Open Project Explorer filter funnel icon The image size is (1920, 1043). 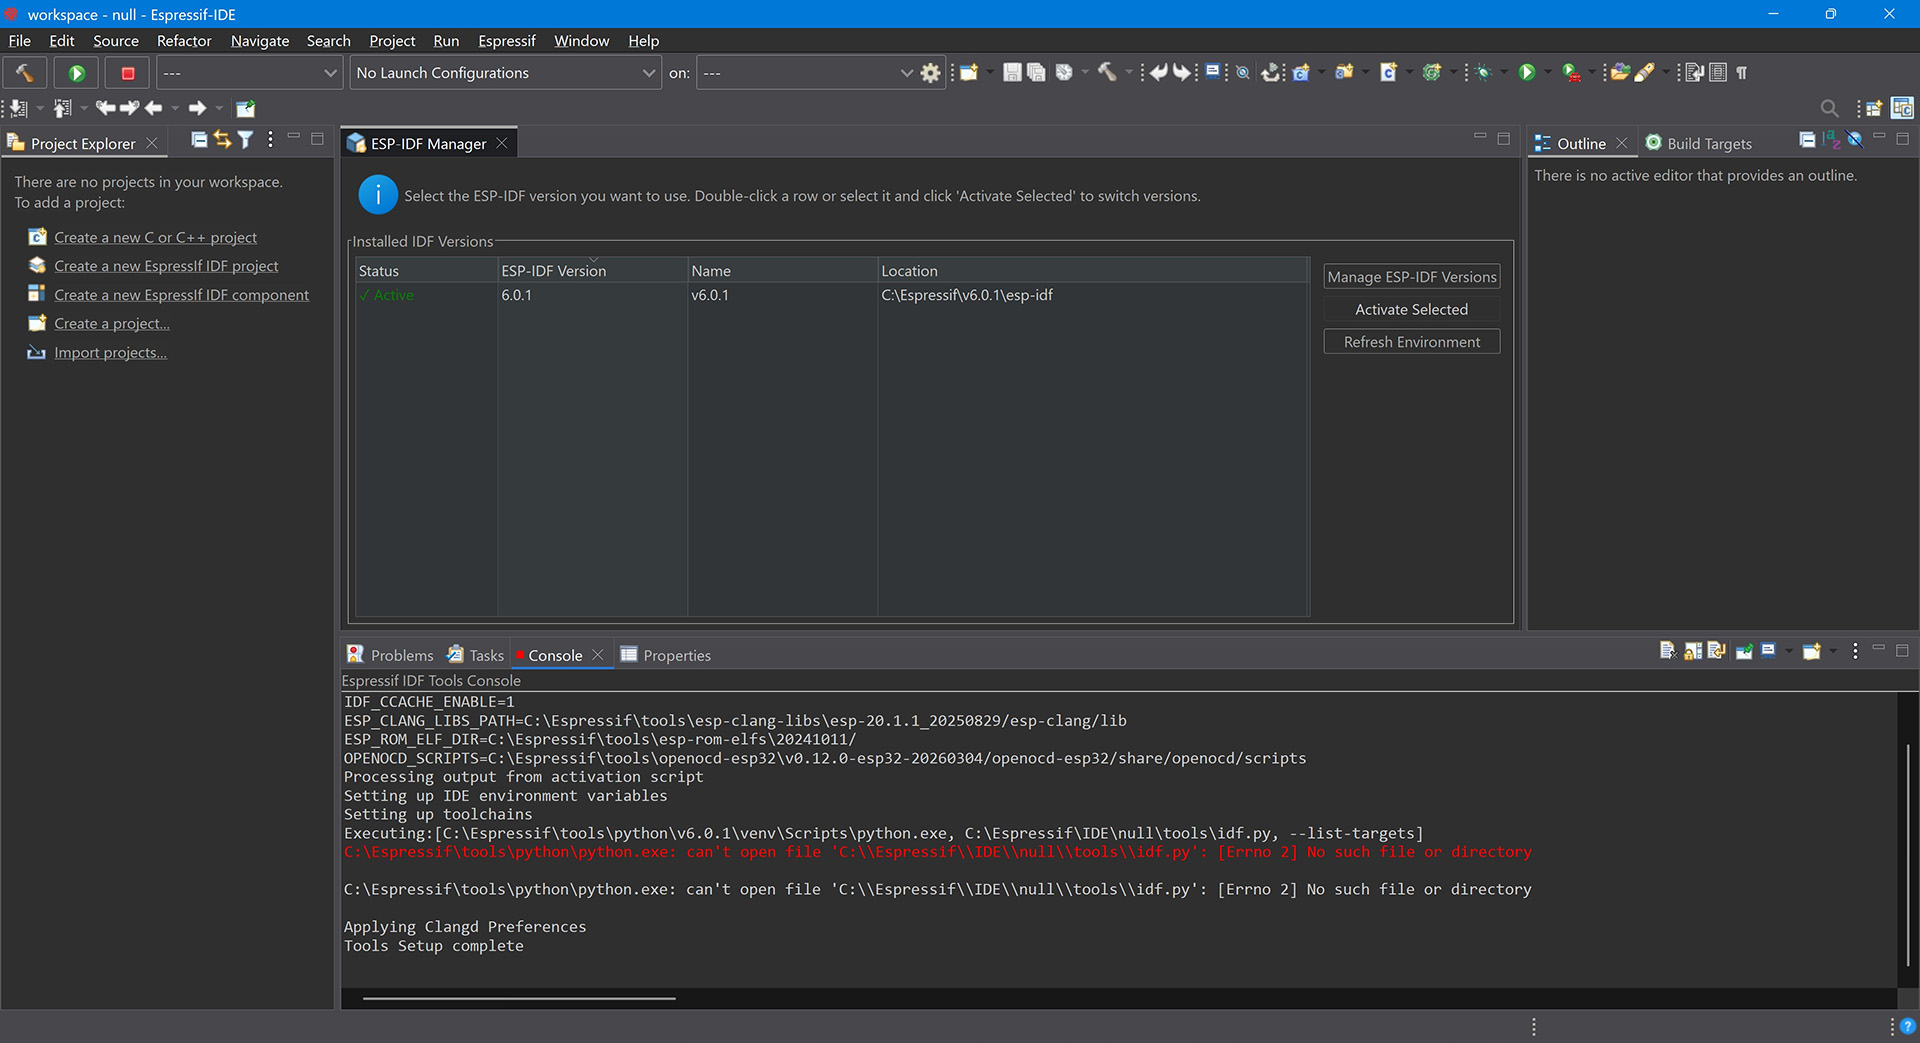[x=245, y=140]
